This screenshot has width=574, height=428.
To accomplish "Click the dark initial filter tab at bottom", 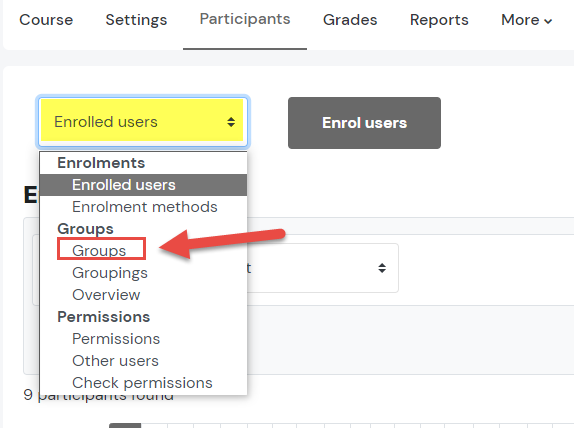I will click(x=125, y=426).
